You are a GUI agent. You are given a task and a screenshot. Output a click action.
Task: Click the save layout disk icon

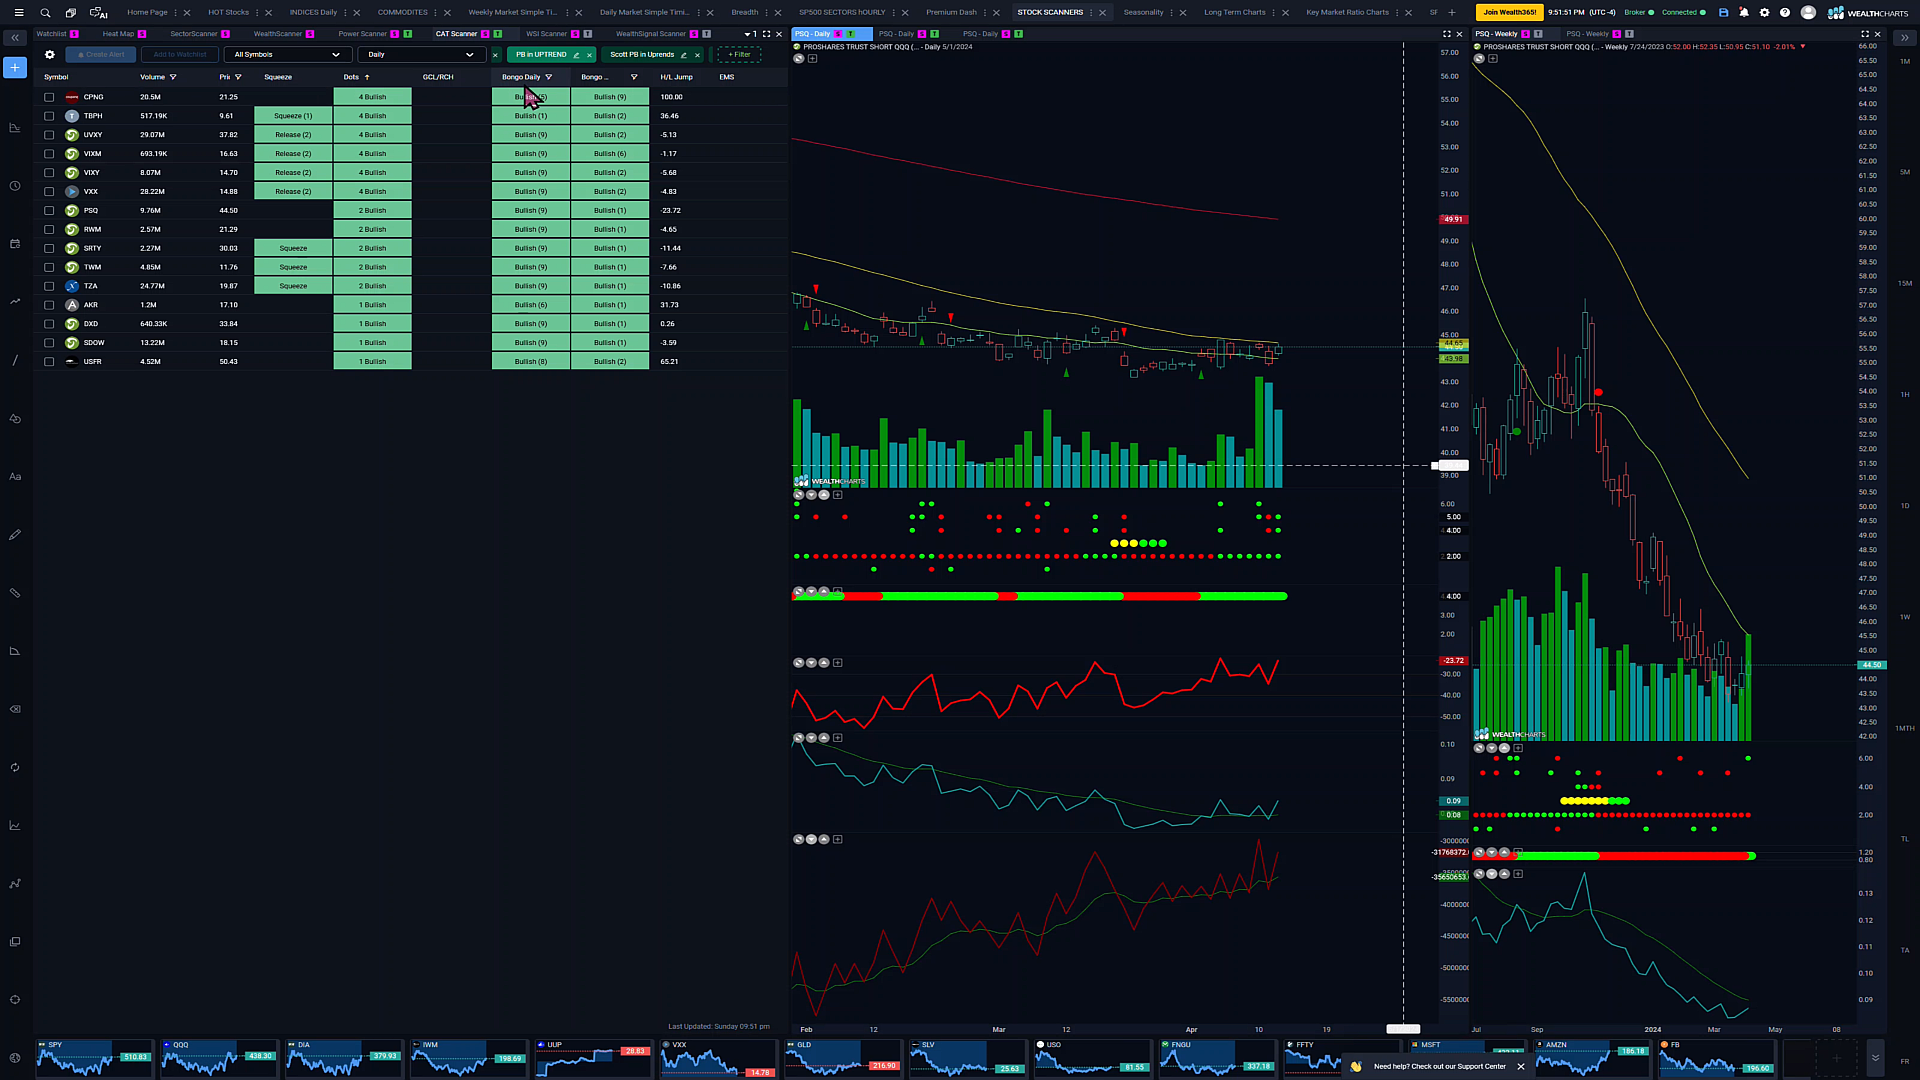(1723, 13)
